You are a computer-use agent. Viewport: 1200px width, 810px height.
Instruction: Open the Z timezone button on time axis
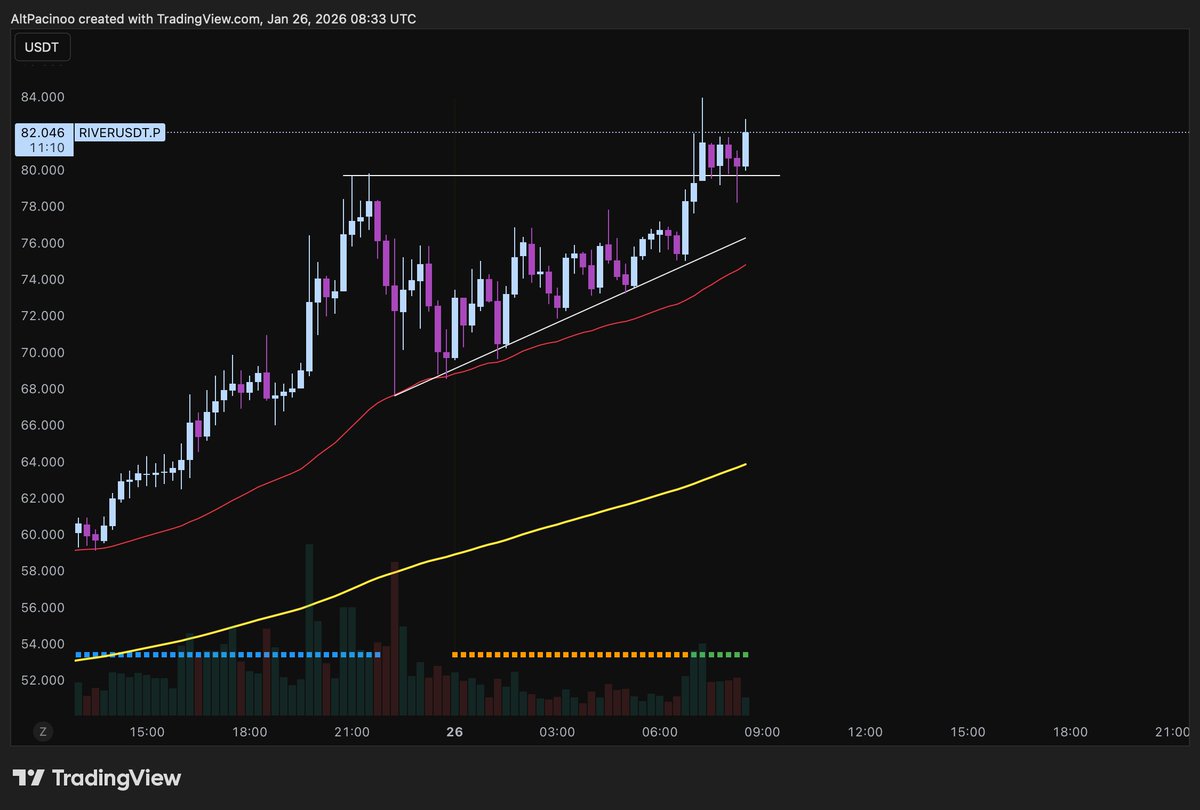(x=42, y=731)
